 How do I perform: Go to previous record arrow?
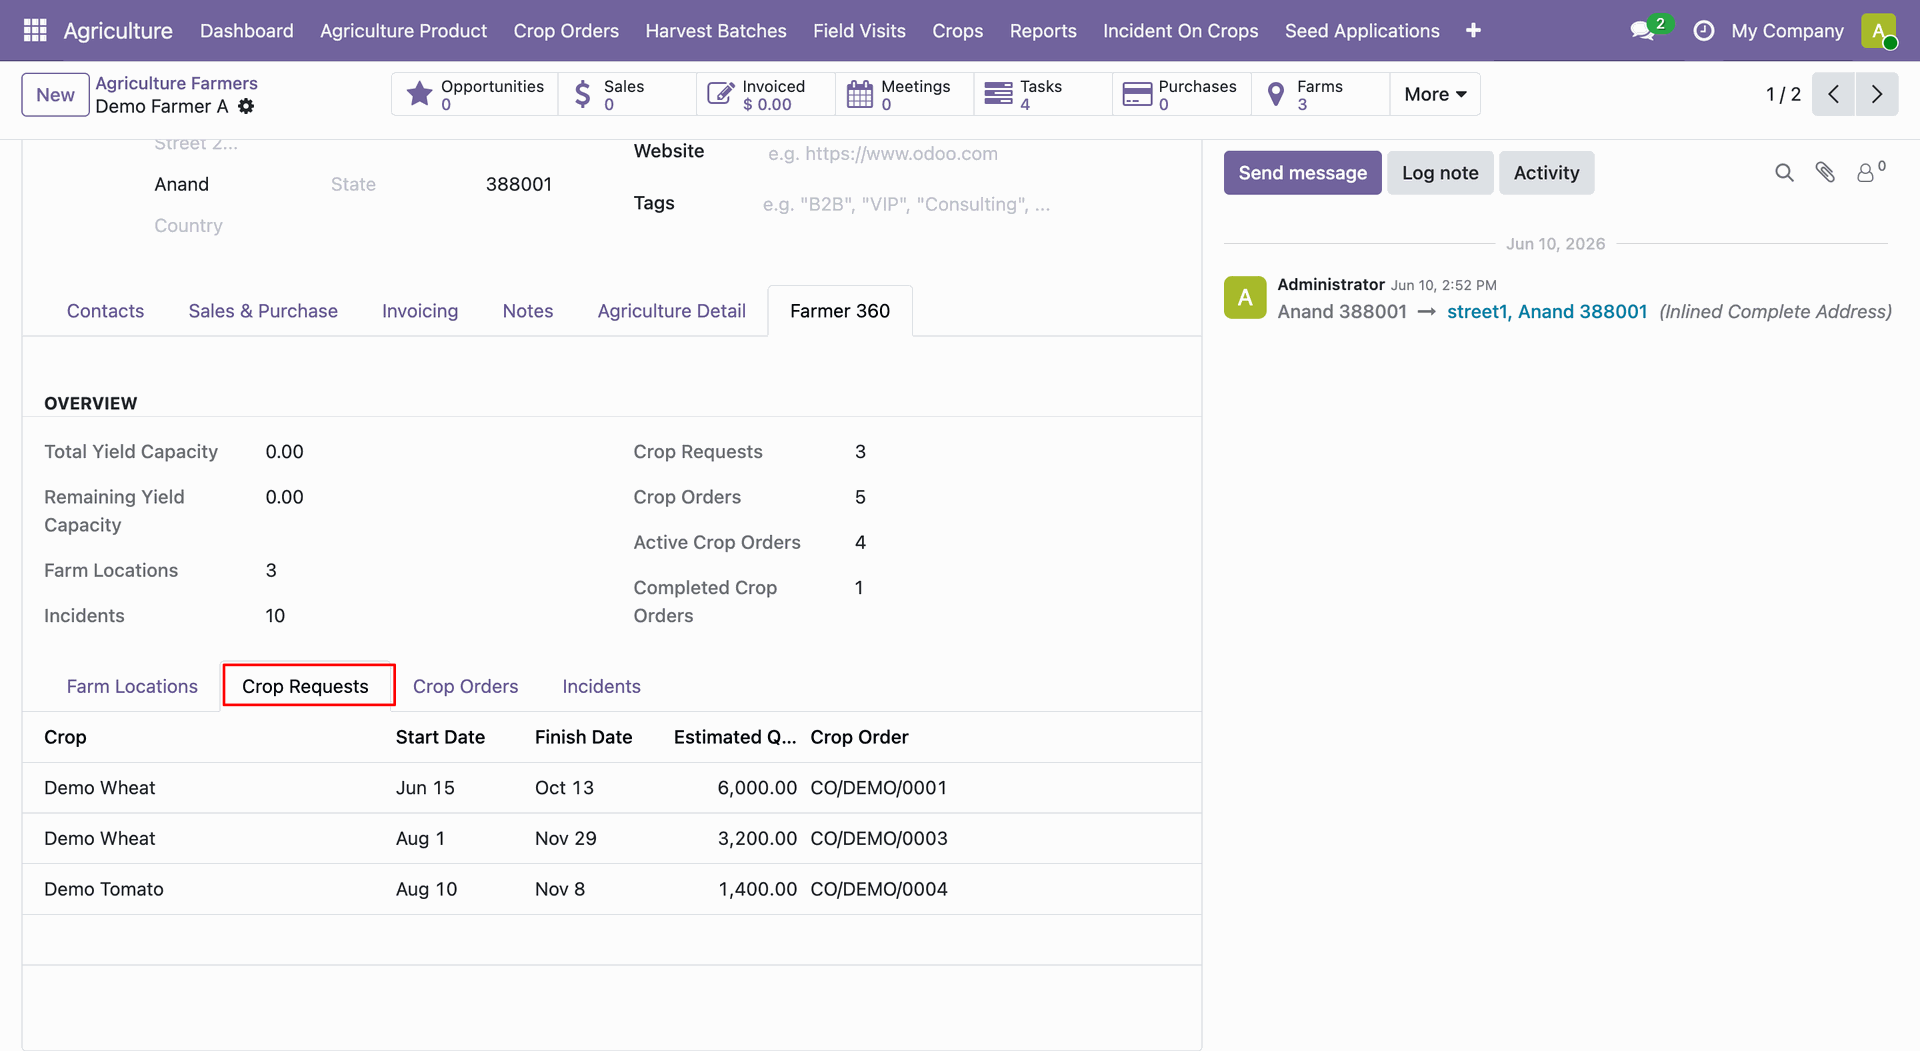pos(1833,94)
